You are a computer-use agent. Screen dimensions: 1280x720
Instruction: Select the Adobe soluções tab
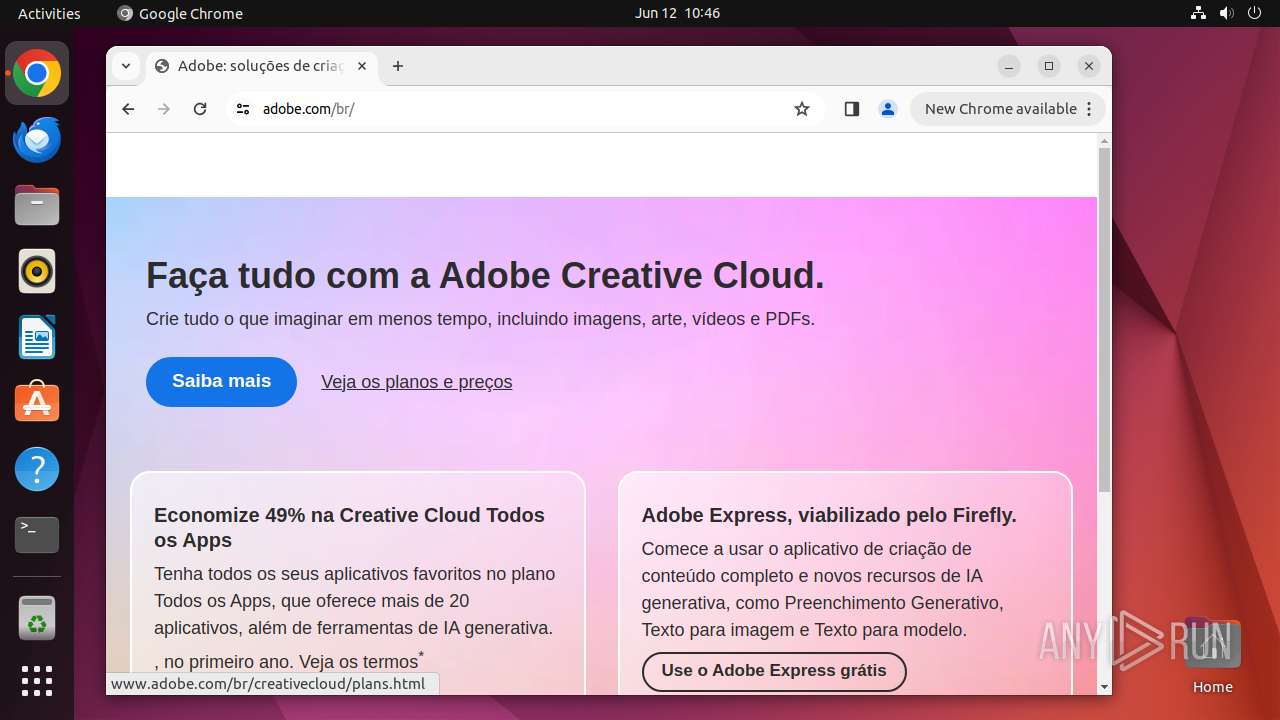262,66
